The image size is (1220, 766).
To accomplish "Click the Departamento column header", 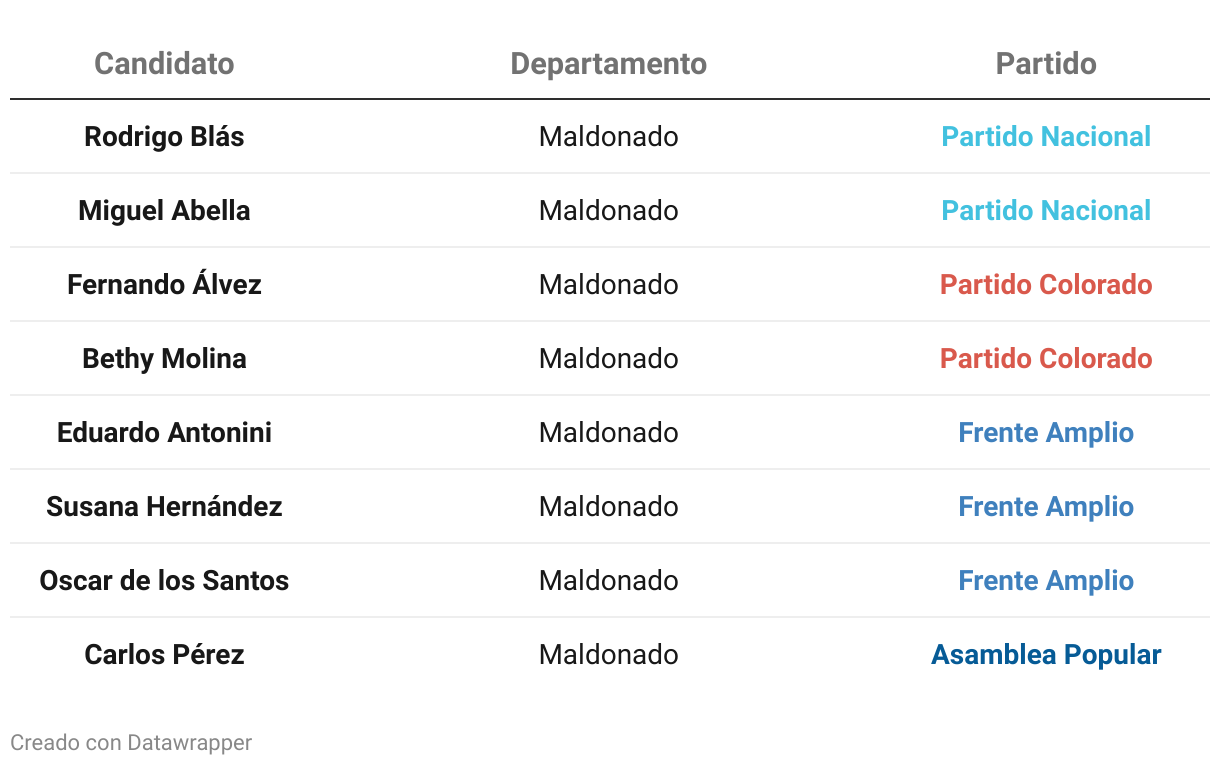I will (x=608, y=64).
